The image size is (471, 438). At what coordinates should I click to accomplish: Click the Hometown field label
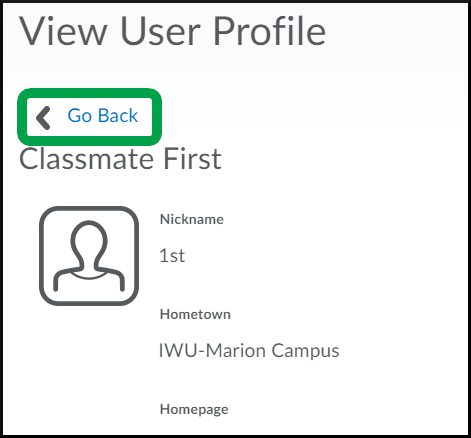click(x=195, y=314)
